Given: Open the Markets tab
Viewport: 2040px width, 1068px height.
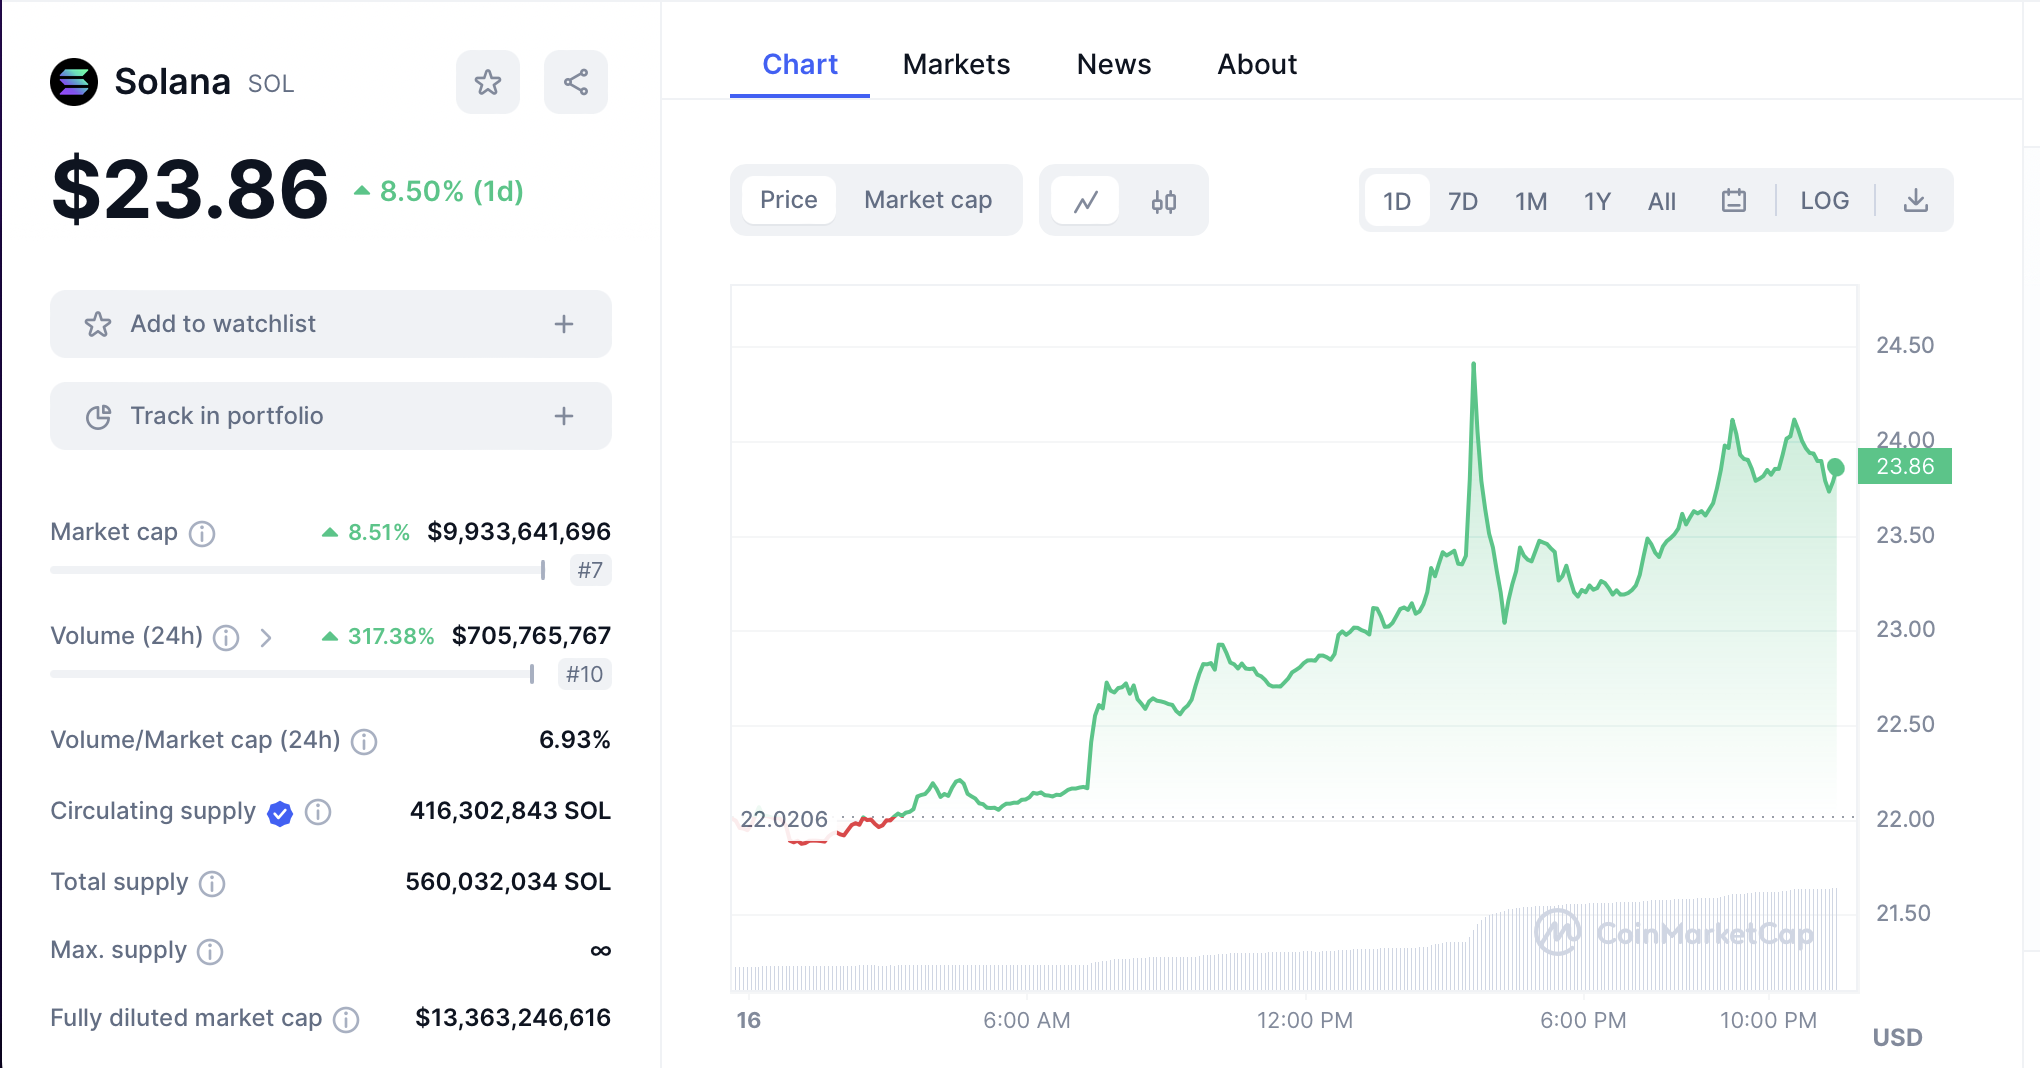Looking at the screenshot, I should coord(956,64).
